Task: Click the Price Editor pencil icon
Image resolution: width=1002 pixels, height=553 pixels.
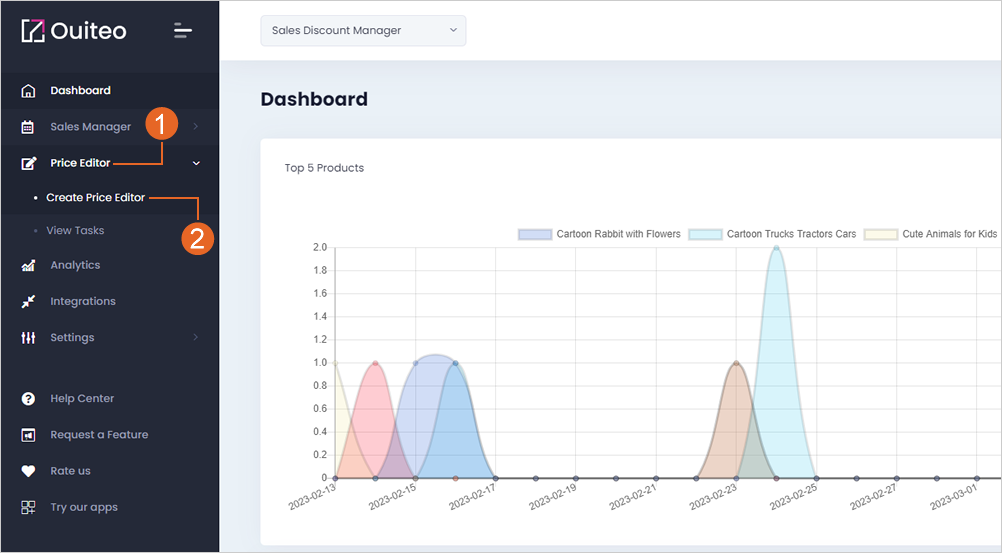Action: tap(29, 163)
